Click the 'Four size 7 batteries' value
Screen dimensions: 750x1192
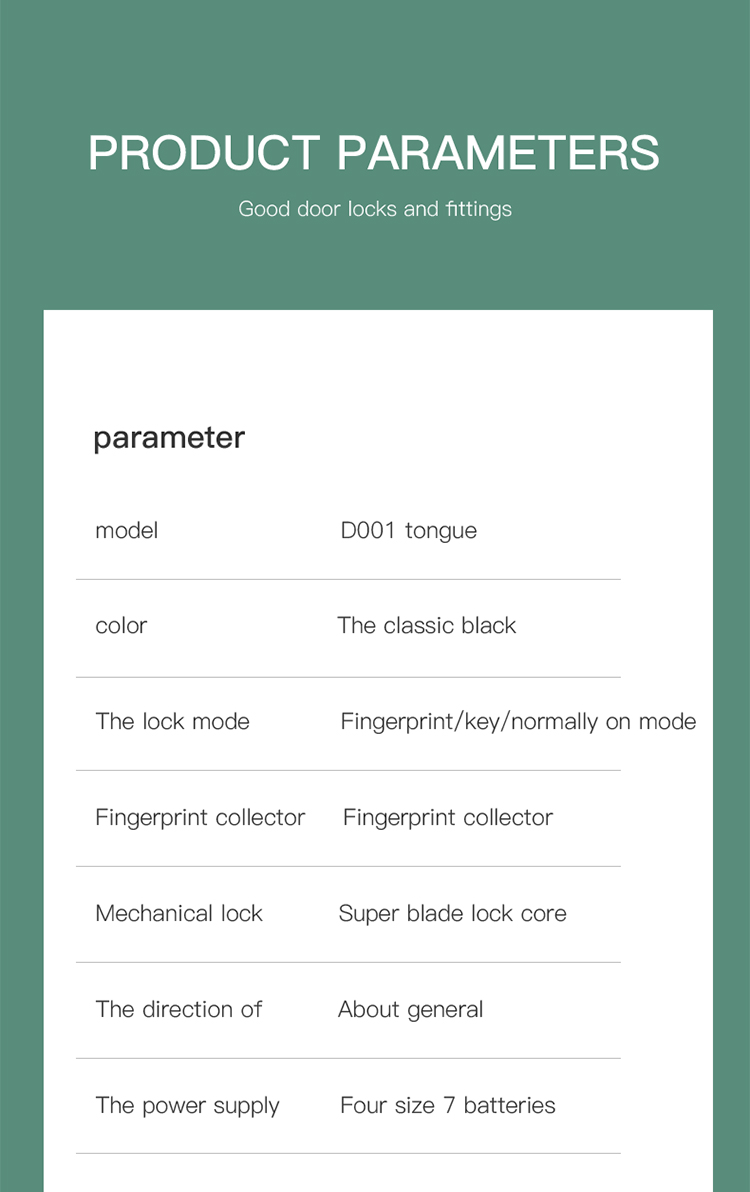pyautogui.click(x=448, y=1105)
